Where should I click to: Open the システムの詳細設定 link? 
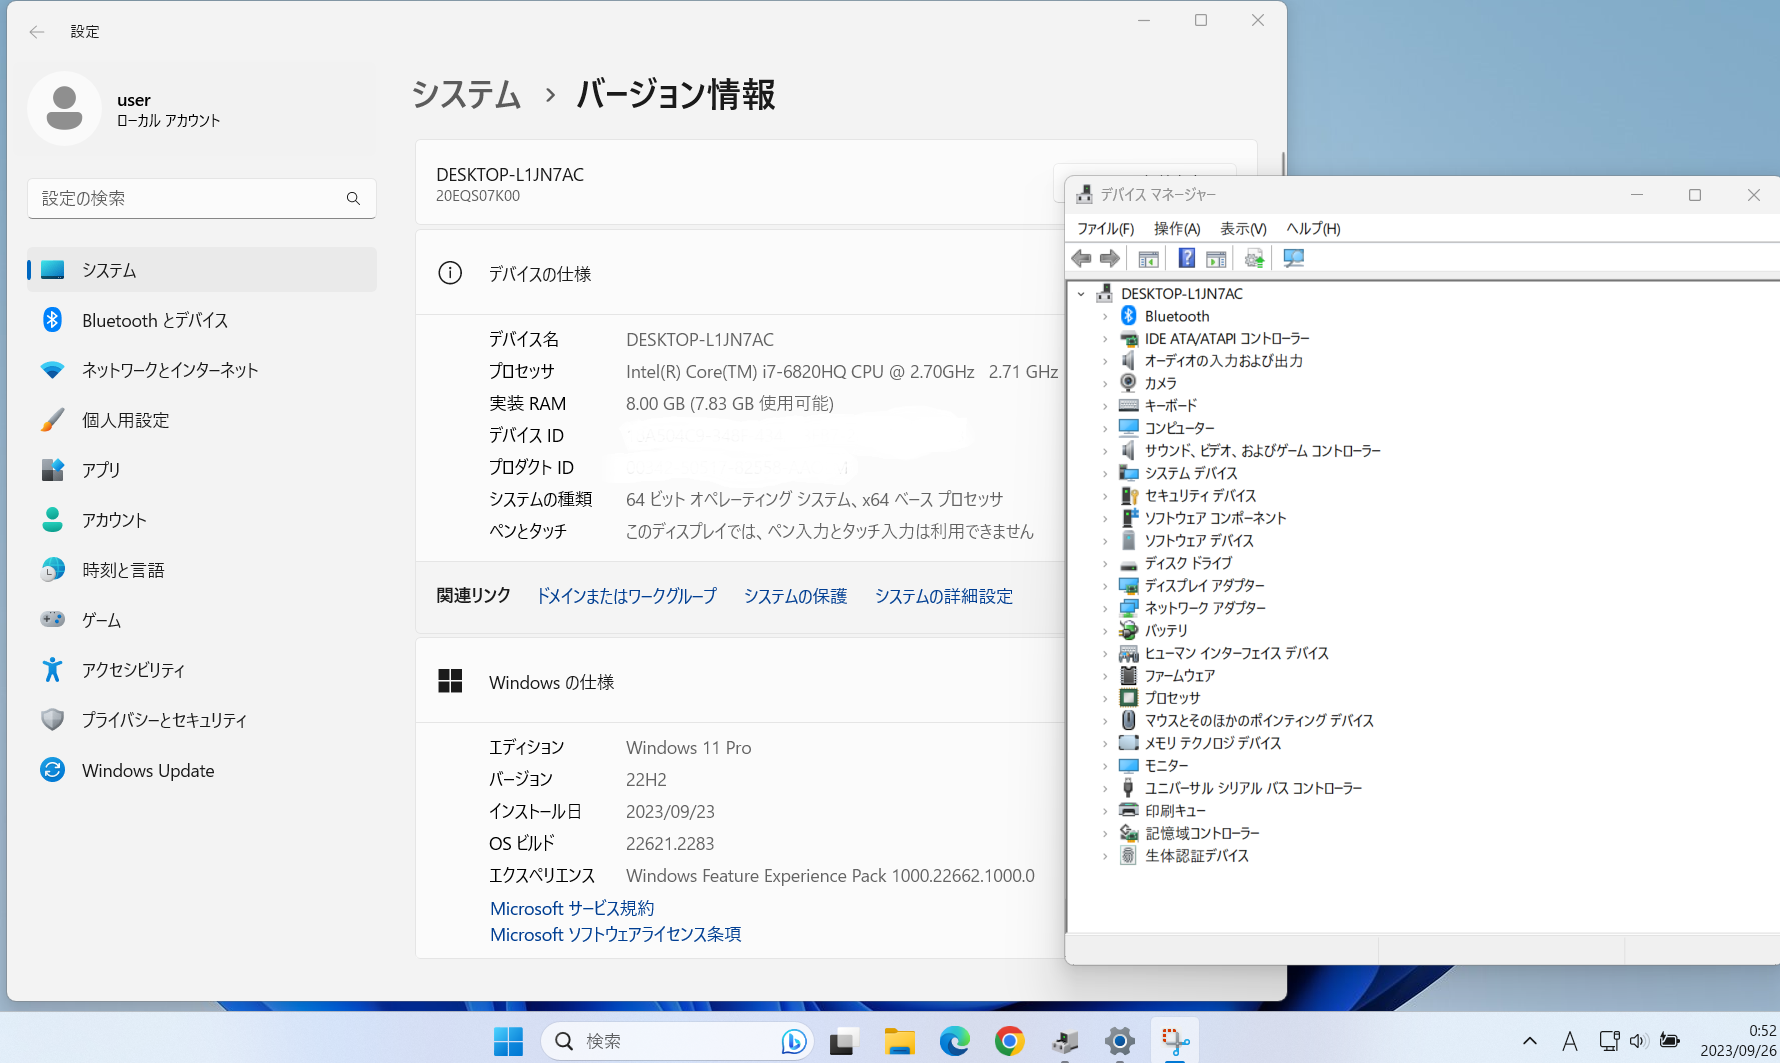[x=944, y=596]
